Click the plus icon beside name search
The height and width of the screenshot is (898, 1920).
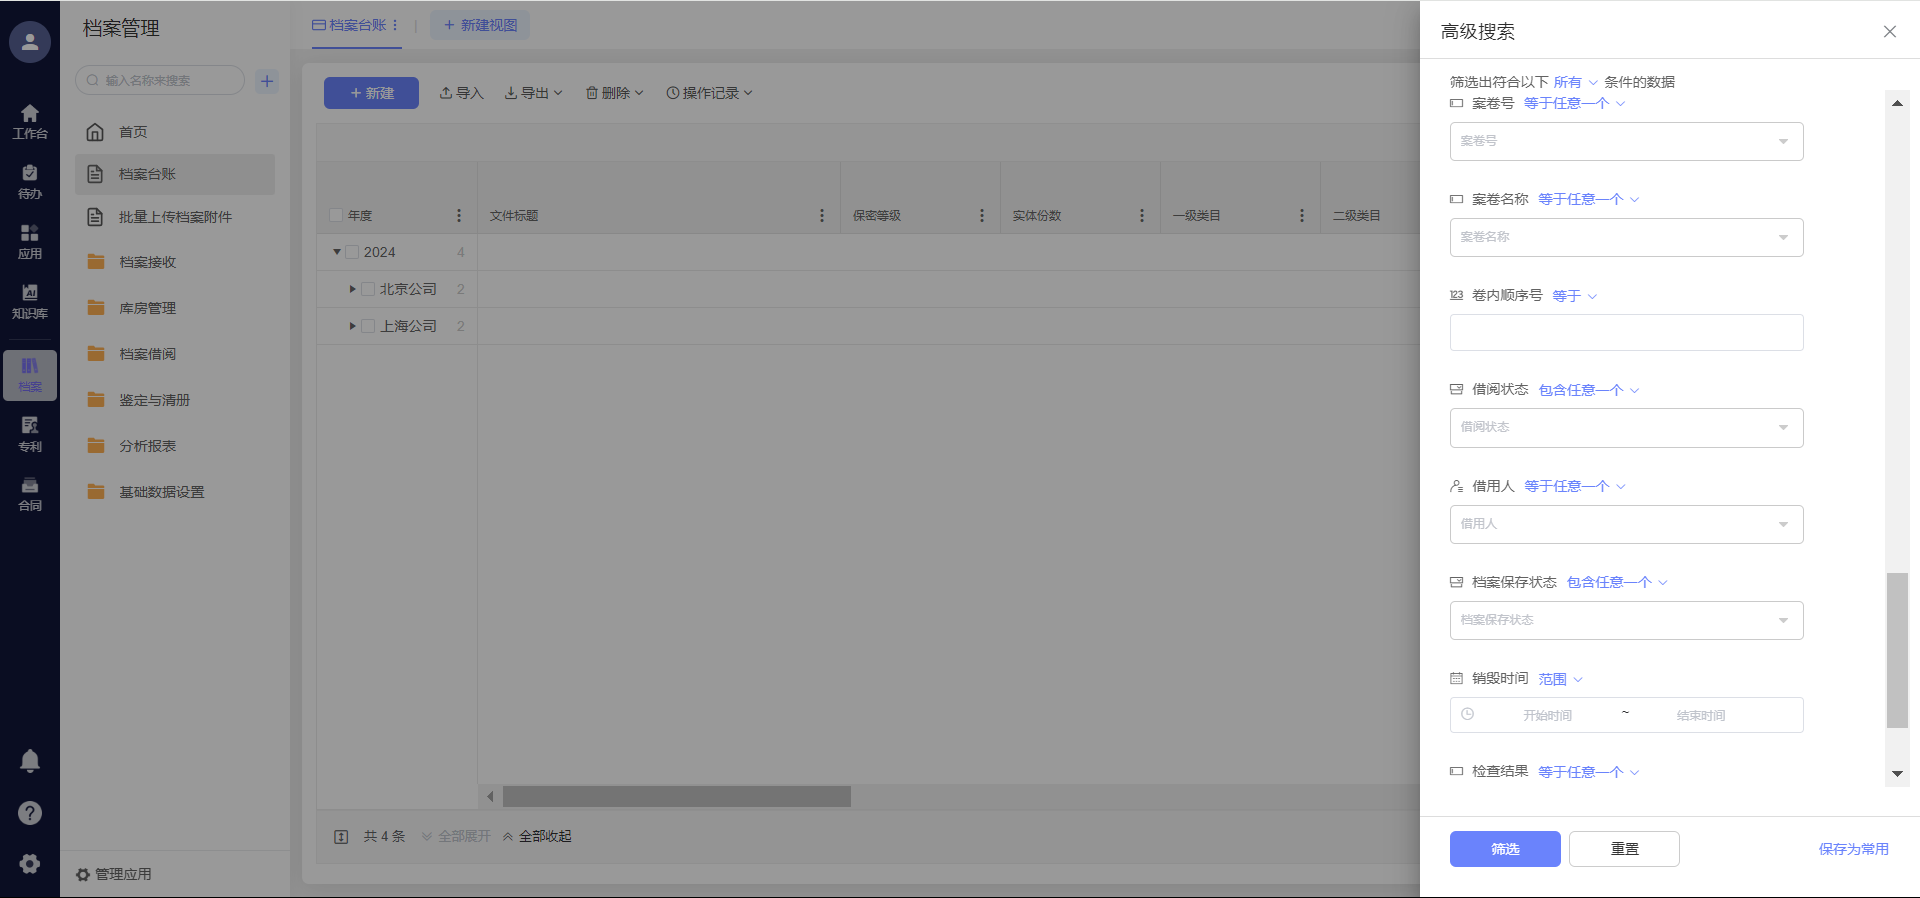(x=267, y=81)
